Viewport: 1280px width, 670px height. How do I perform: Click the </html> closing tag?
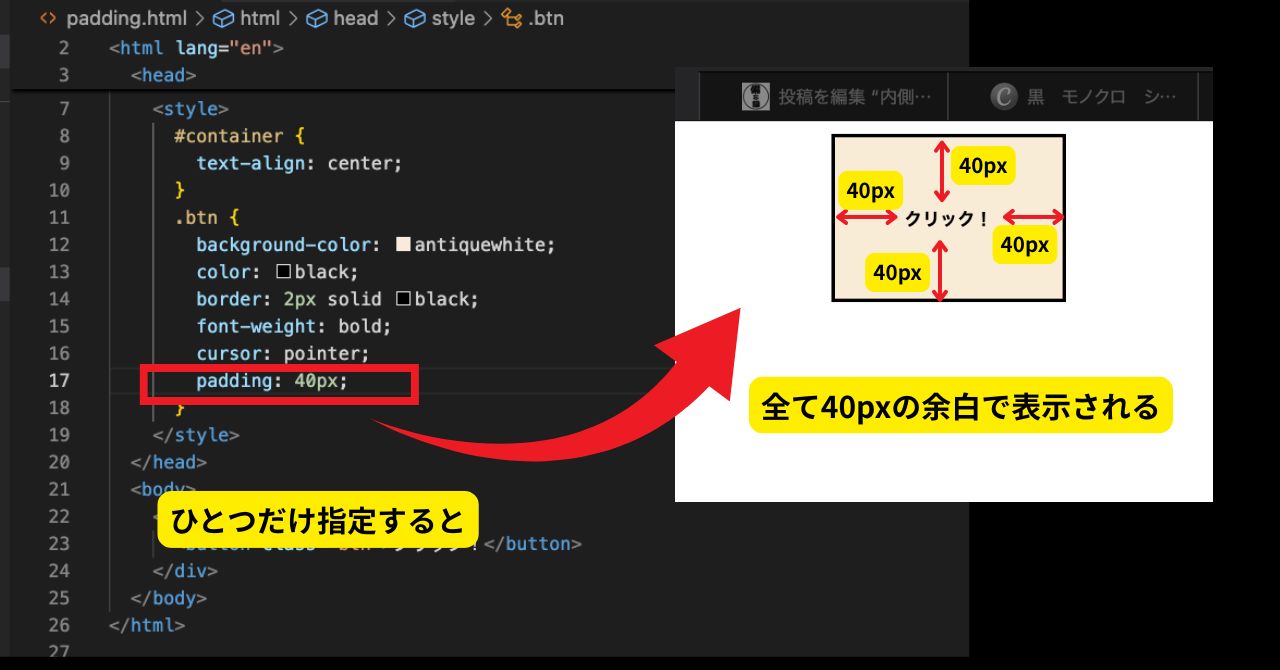147,625
